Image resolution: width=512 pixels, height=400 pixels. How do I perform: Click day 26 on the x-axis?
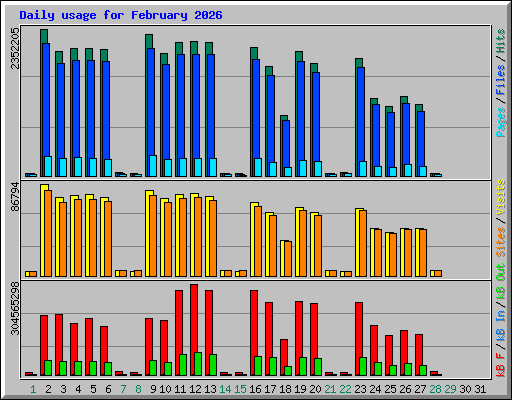coord(405,389)
